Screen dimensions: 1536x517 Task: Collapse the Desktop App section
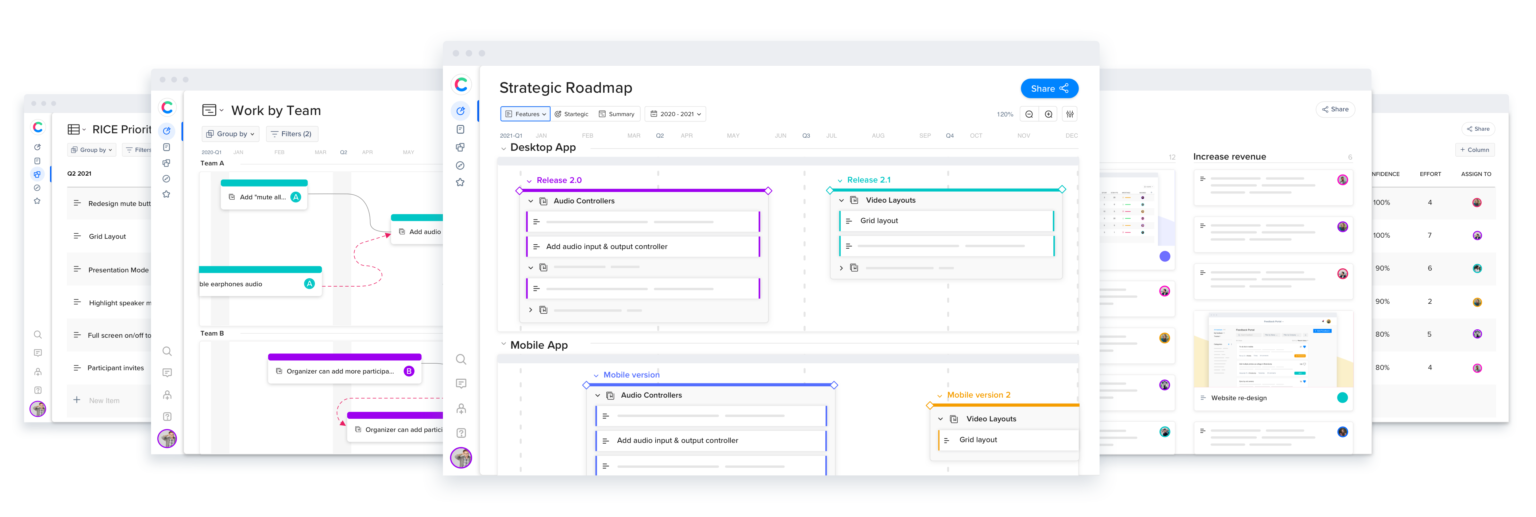(504, 147)
